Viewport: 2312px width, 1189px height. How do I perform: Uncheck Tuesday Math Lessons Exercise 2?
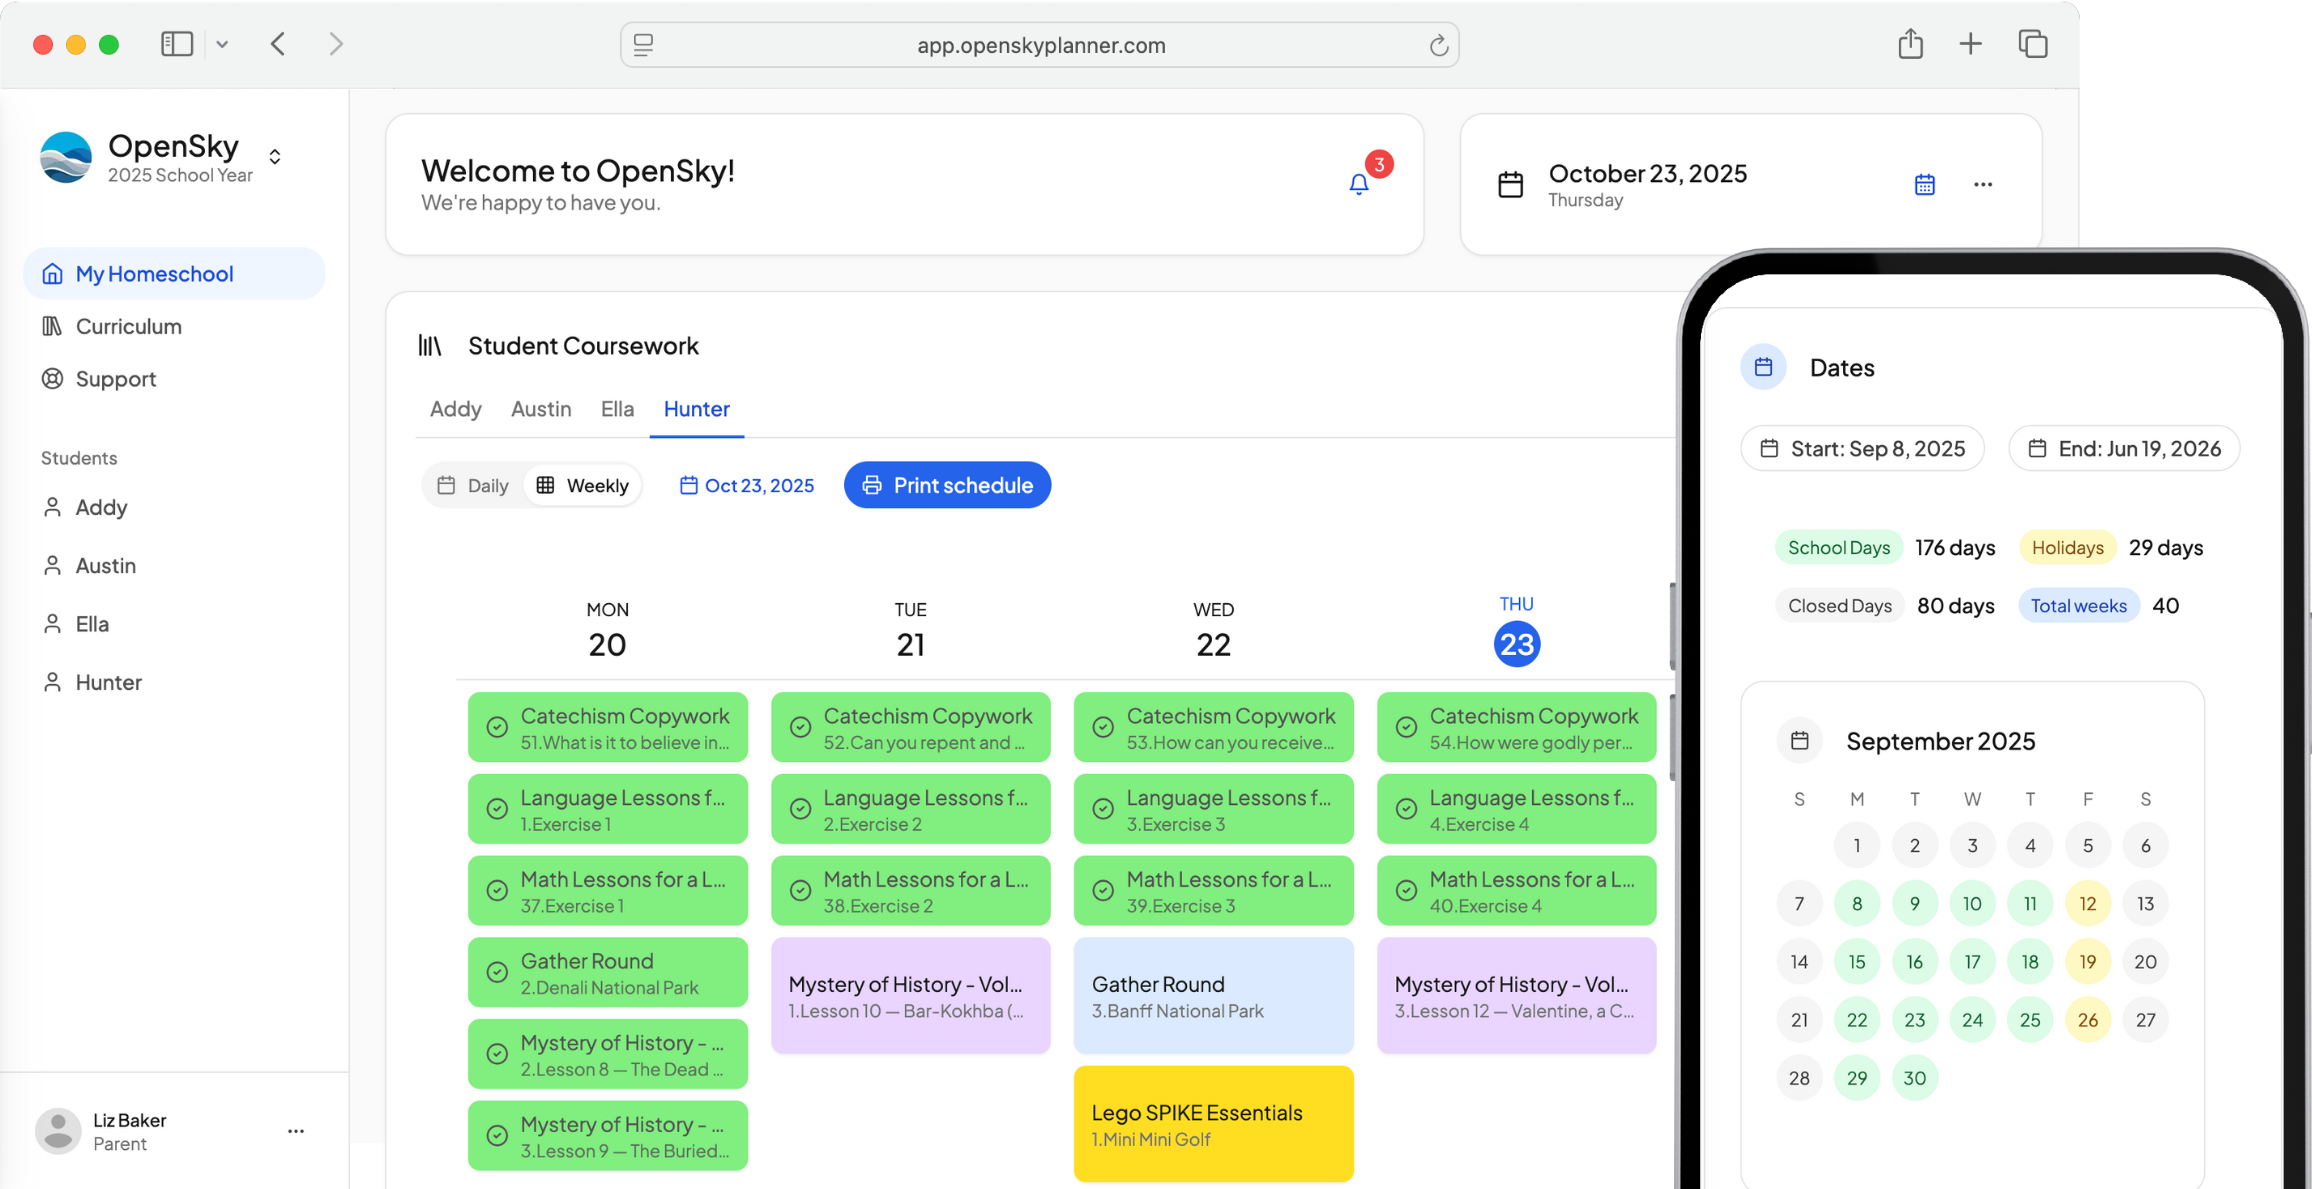800,890
